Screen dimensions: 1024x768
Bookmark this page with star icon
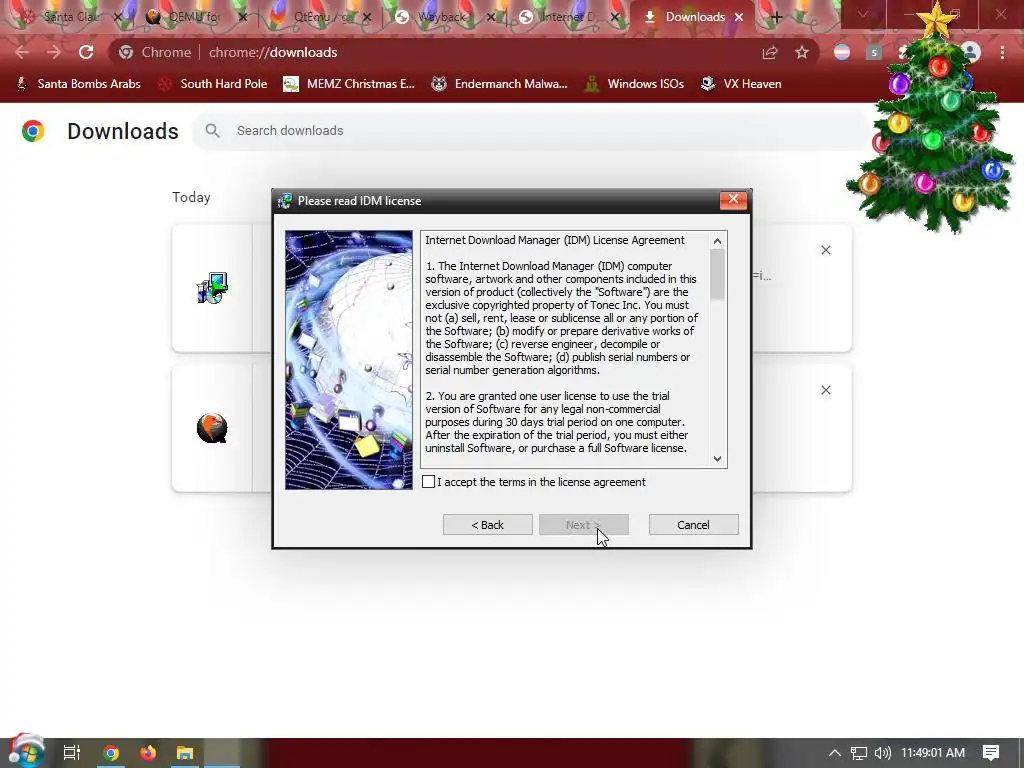pyautogui.click(x=802, y=52)
